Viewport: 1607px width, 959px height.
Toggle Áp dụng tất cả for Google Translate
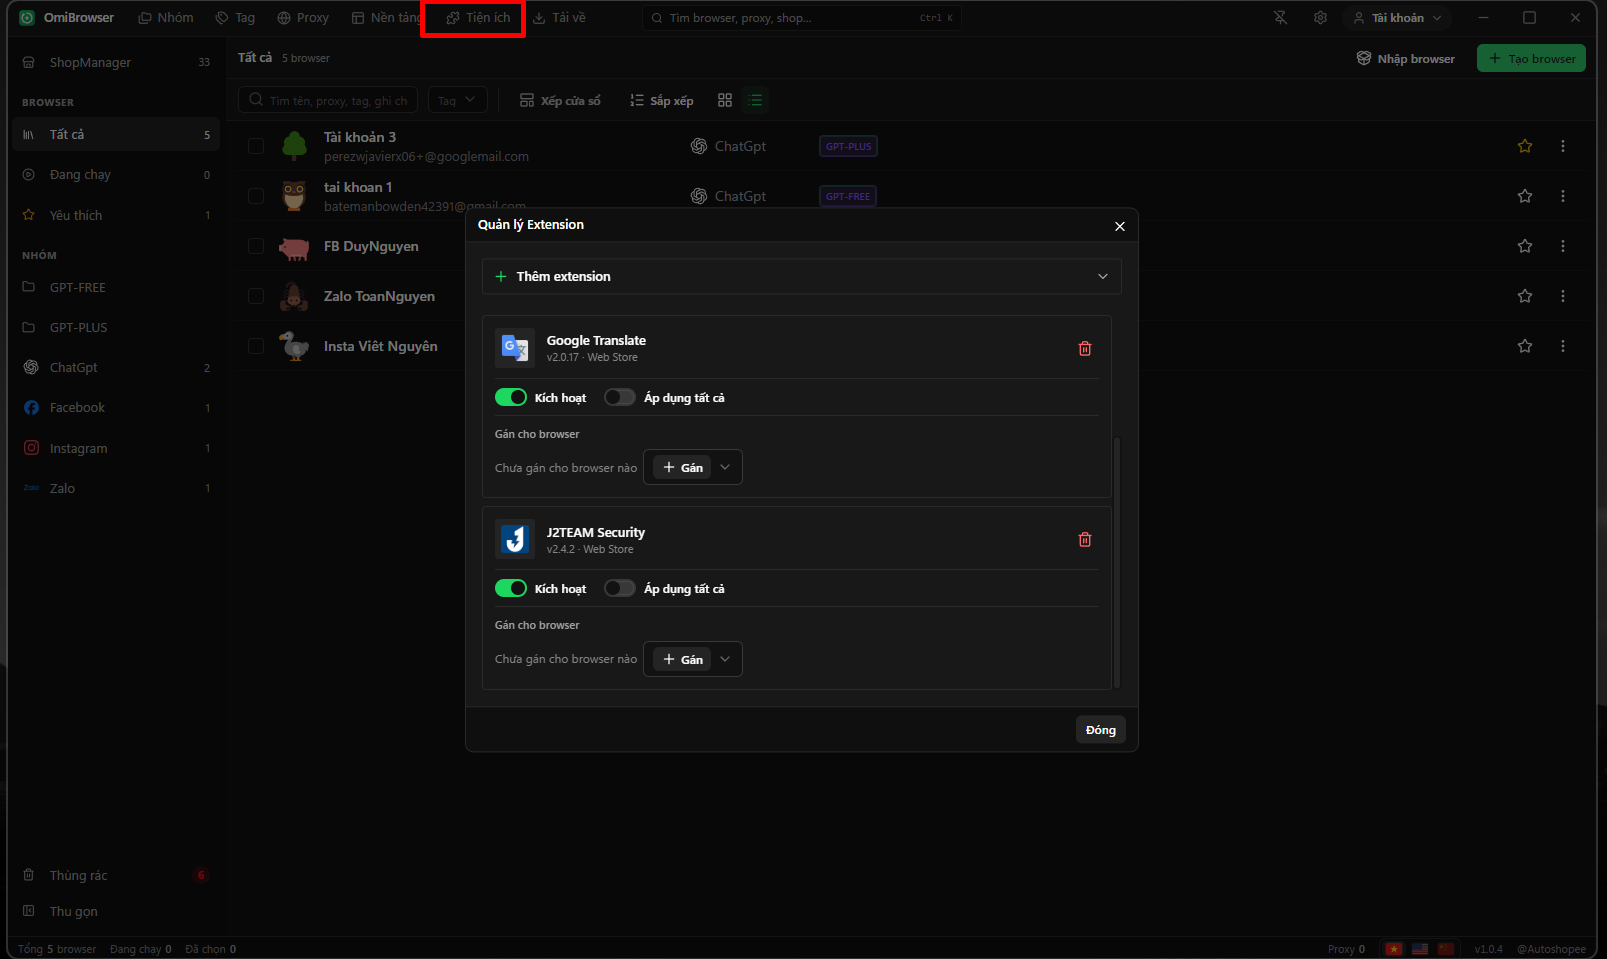pos(620,397)
